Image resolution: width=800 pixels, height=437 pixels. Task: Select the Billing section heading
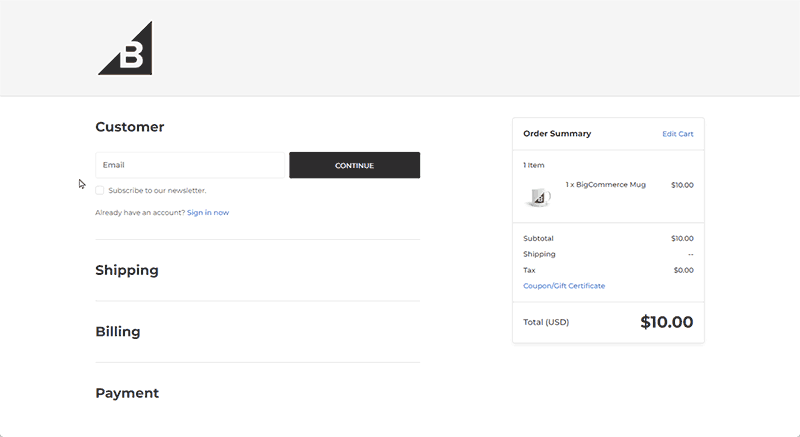(118, 331)
